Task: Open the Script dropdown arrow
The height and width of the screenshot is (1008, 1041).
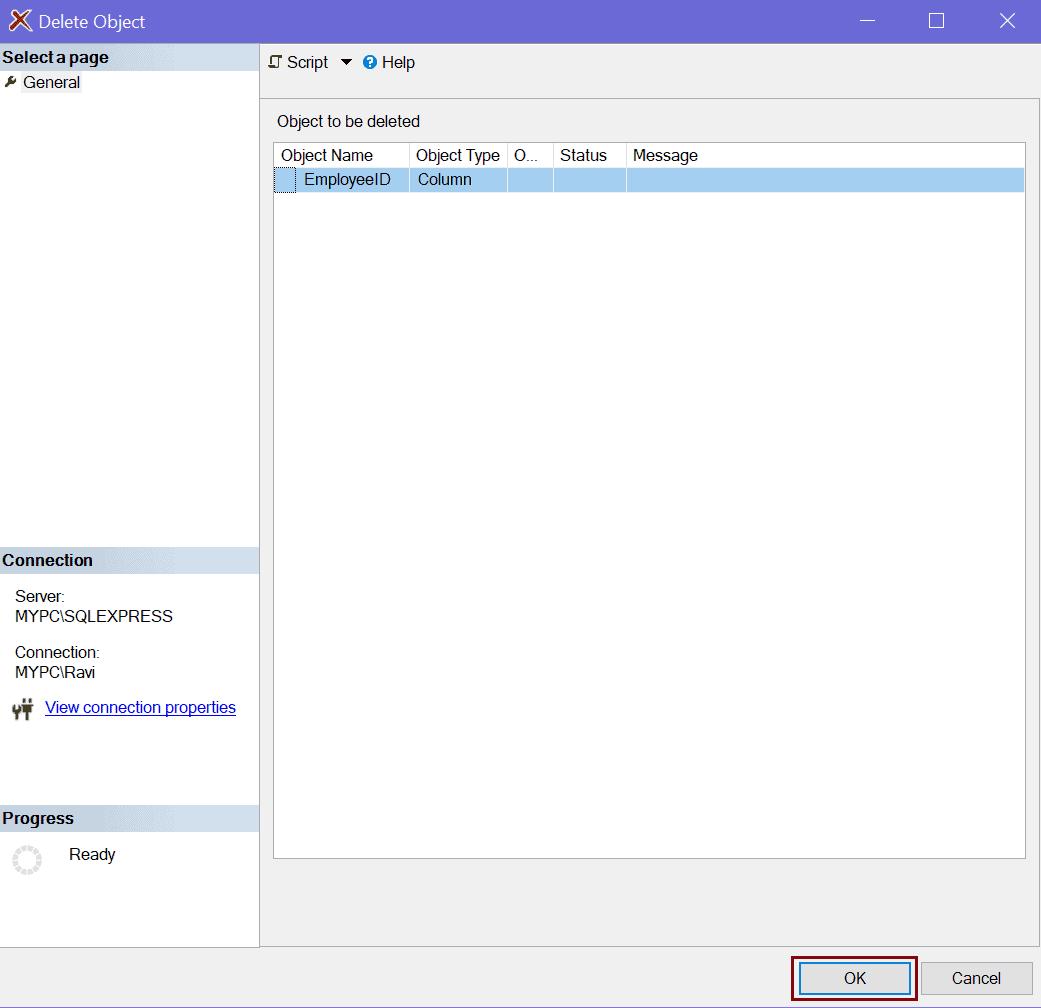Action: click(x=346, y=62)
